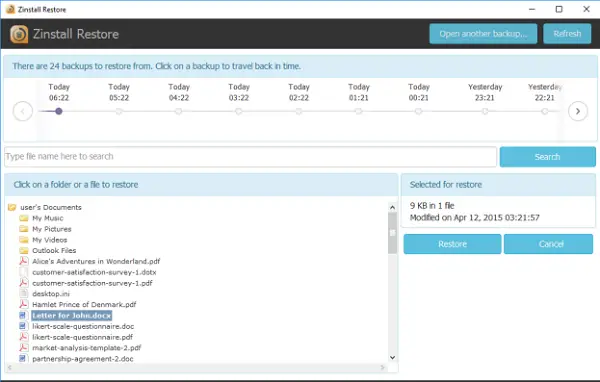The image size is (600, 382).
Task: Click file list scroll up arrow
Action: [392, 207]
